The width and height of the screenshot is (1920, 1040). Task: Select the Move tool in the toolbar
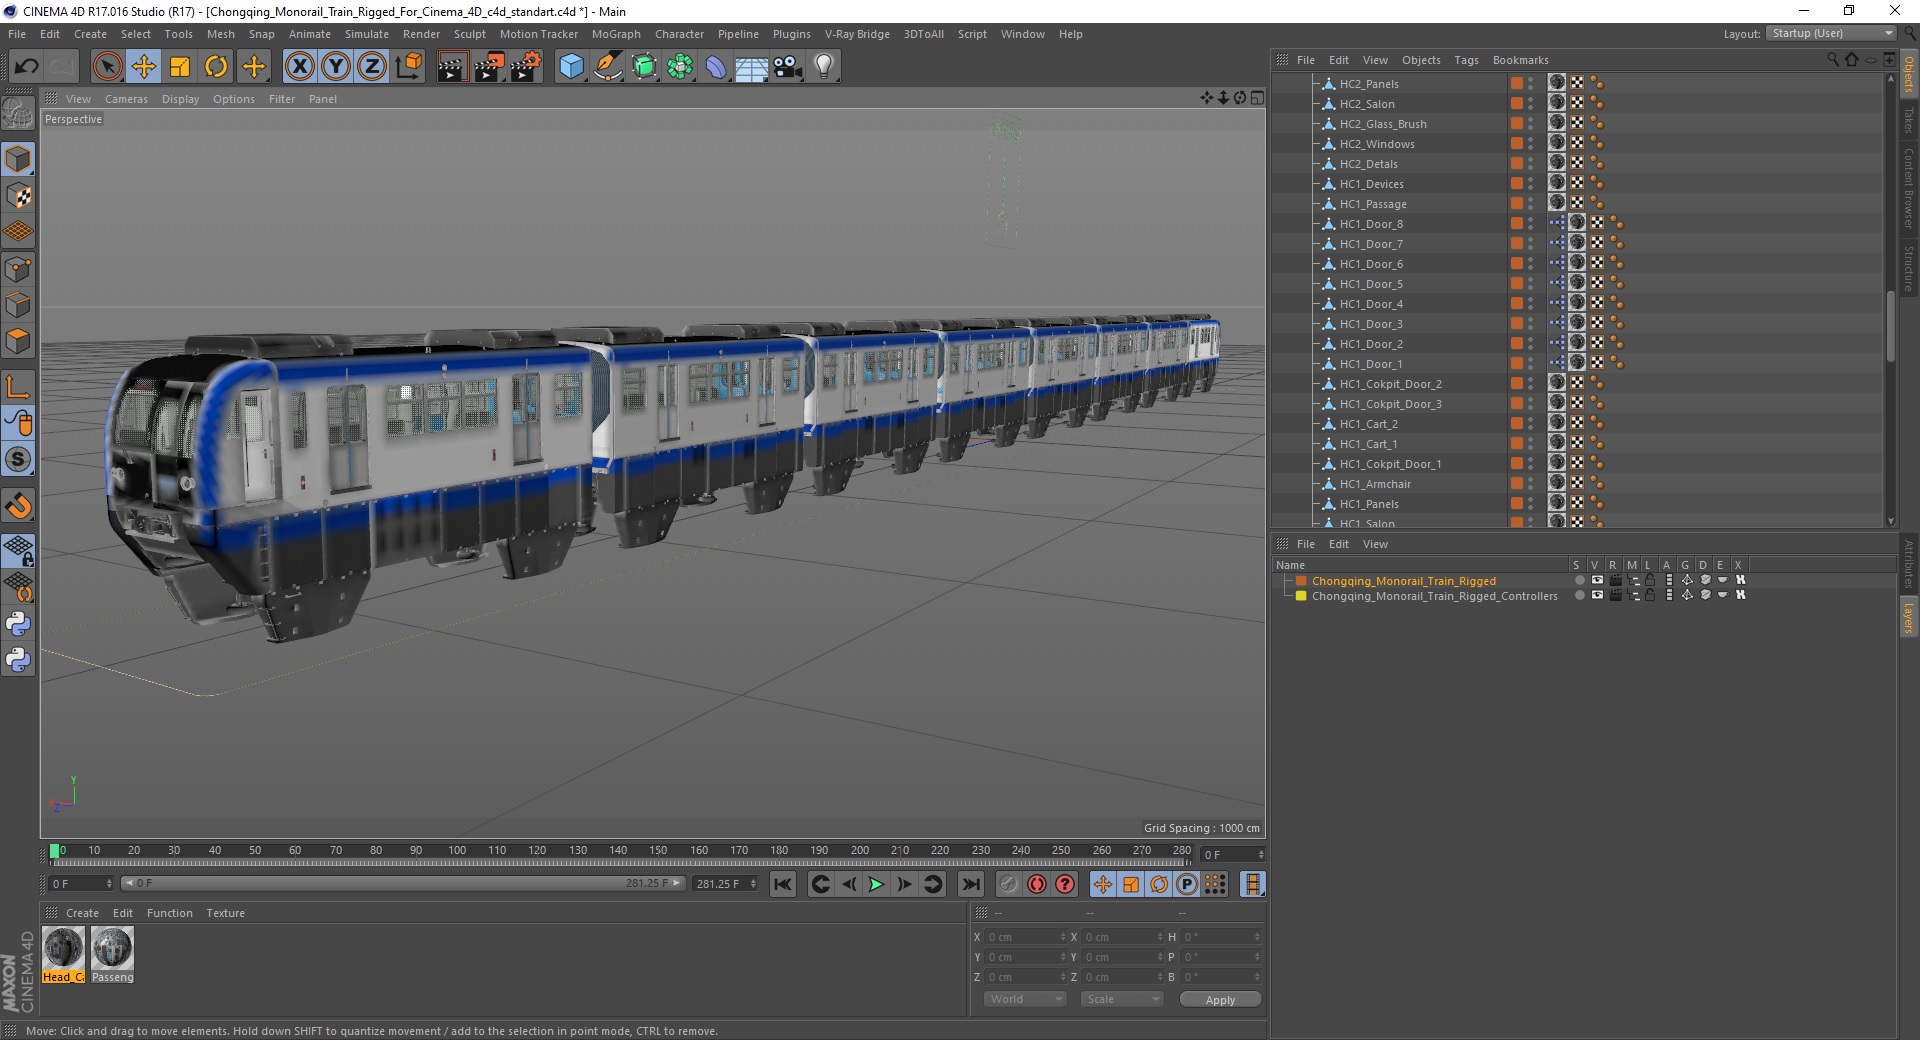[144, 67]
